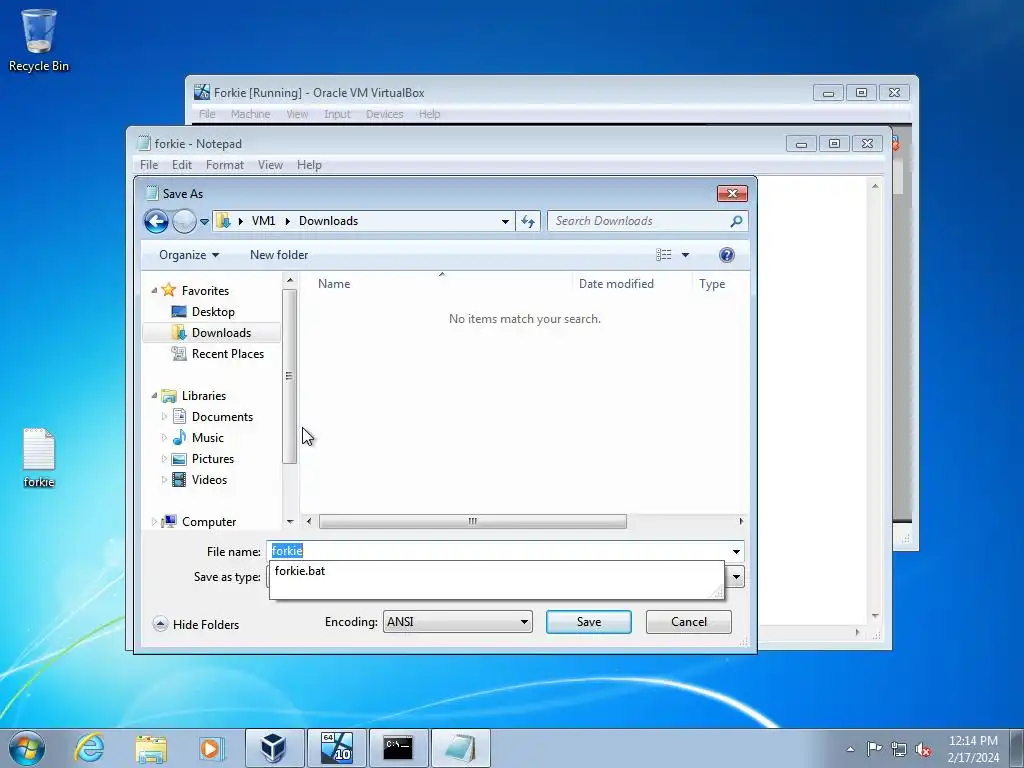Open Notepad File menu
This screenshot has height=768, width=1024.
(x=149, y=165)
